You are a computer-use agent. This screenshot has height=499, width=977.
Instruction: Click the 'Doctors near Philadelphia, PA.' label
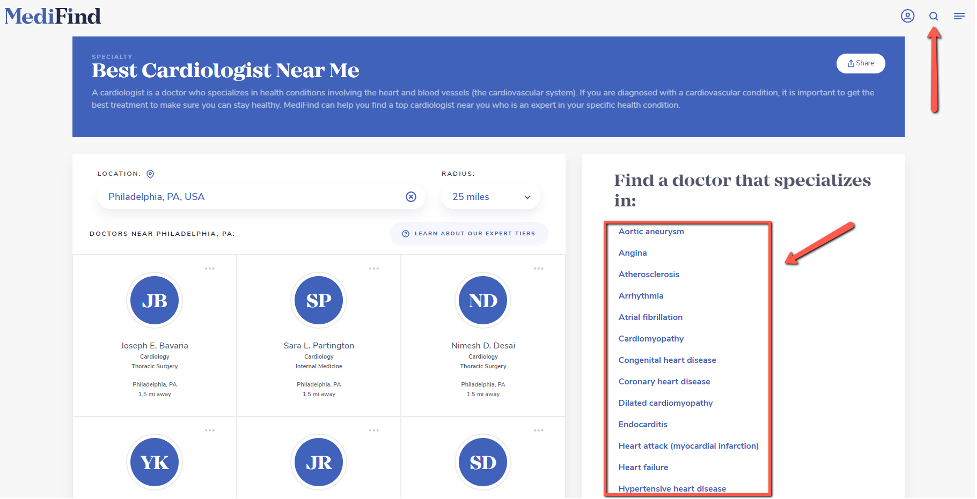[x=162, y=234]
